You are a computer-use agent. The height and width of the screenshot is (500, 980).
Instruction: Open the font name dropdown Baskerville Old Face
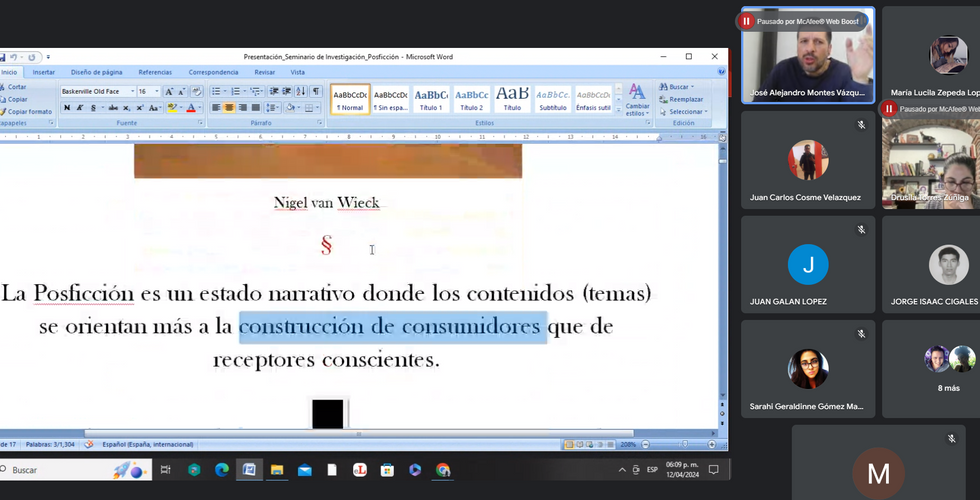click(132, 91)
